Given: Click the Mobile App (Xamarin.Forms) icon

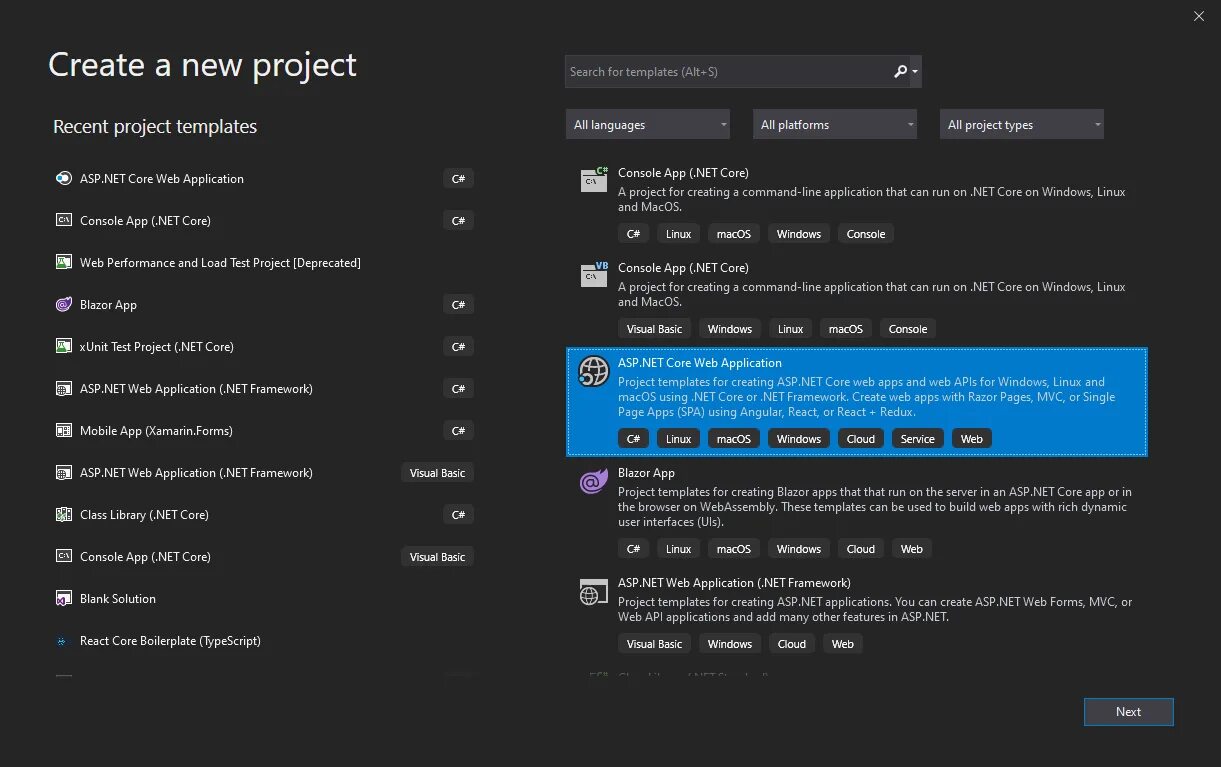Looking at the screenshot, I should [63, 431].
